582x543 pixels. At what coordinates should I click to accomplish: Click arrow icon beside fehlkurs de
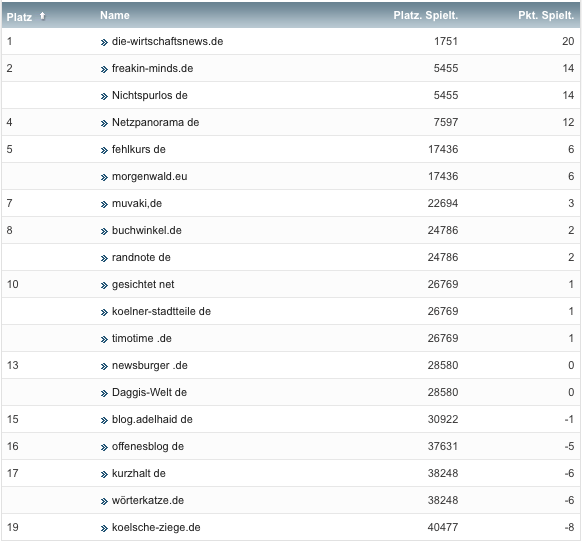pyautogui.click(x=104, y=150)
